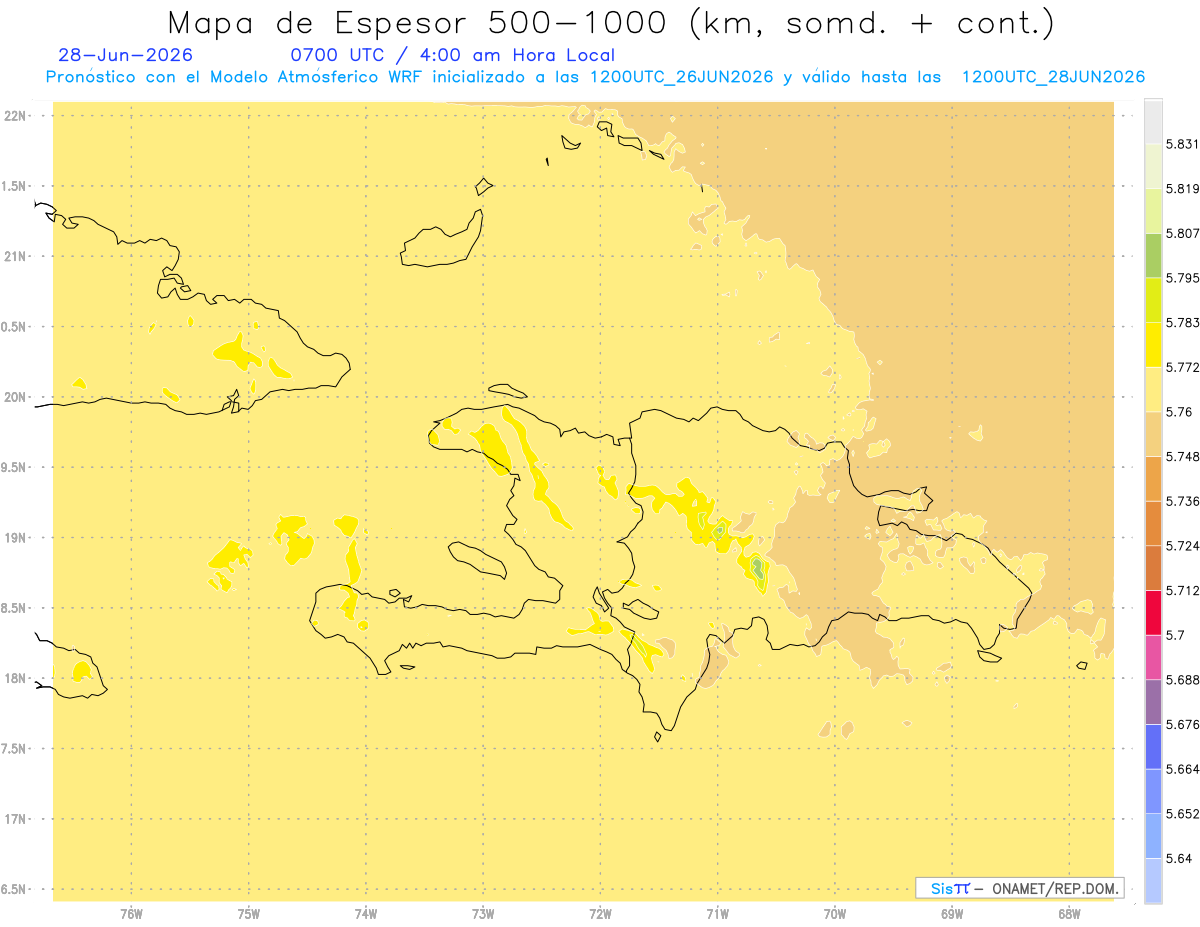Click the "75W" longitude axis label
This screenshot has height=927, width=1200.
coord(249,914)
